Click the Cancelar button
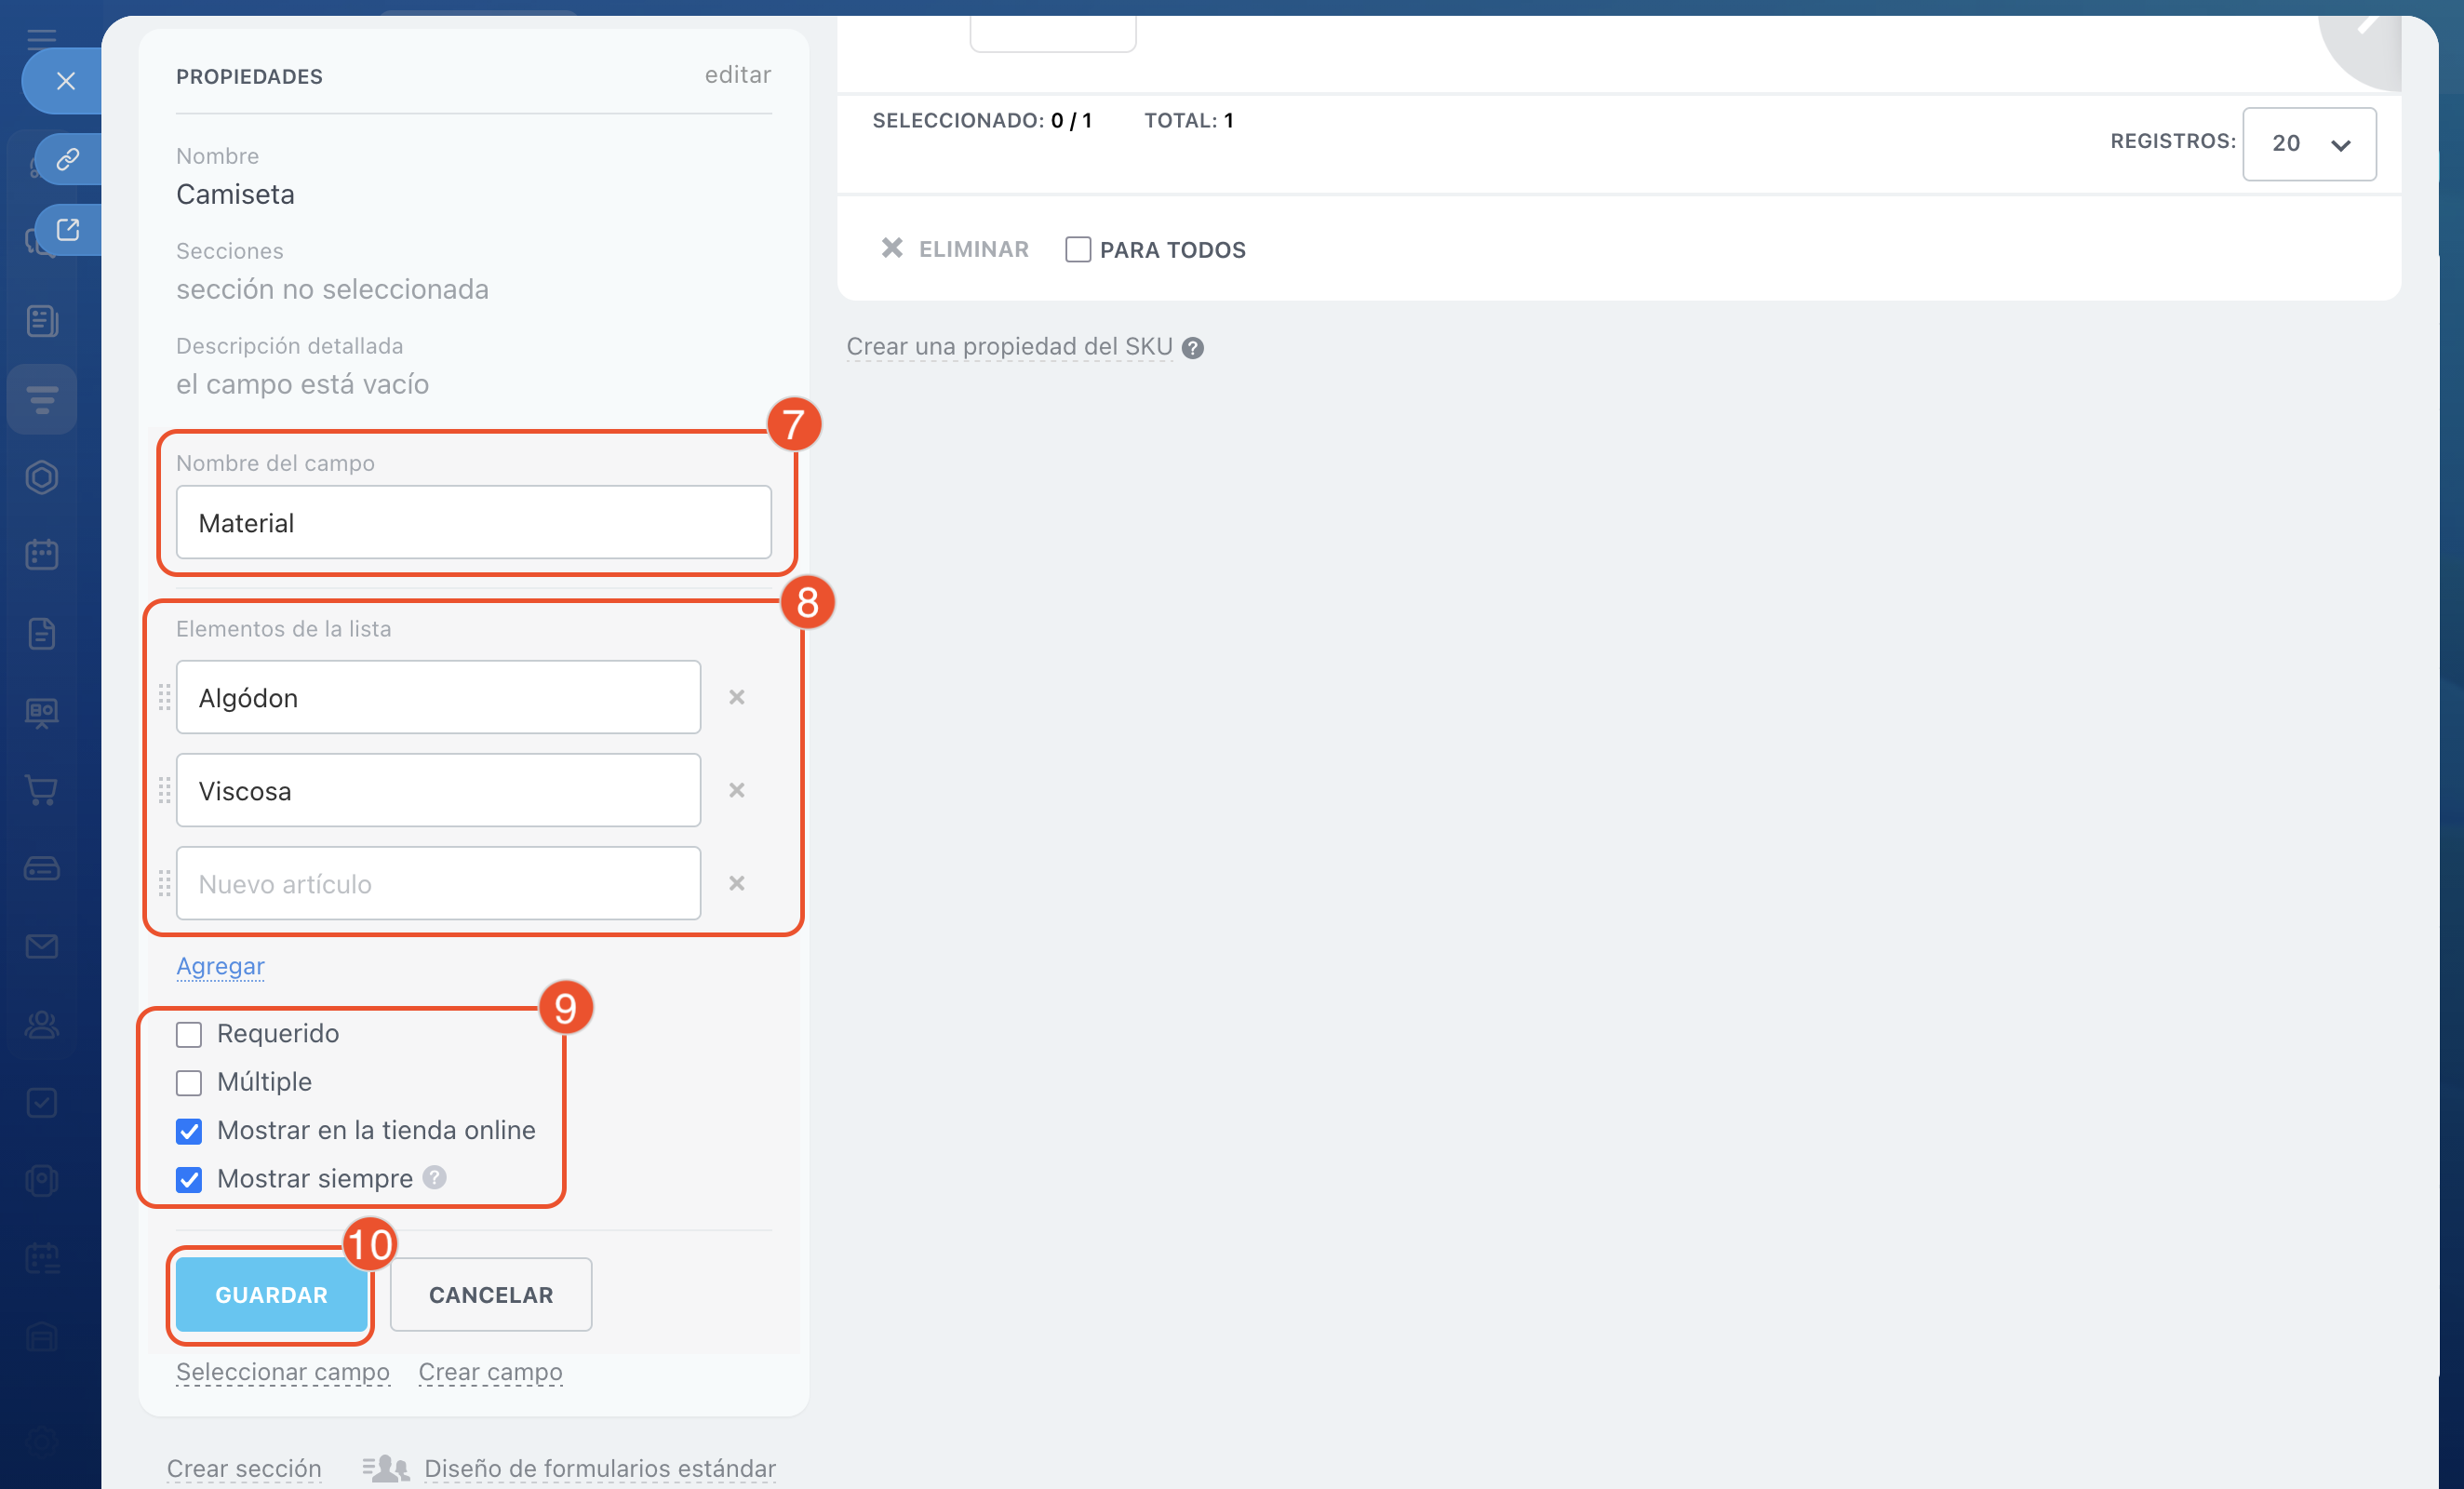 coord(490,1294)
